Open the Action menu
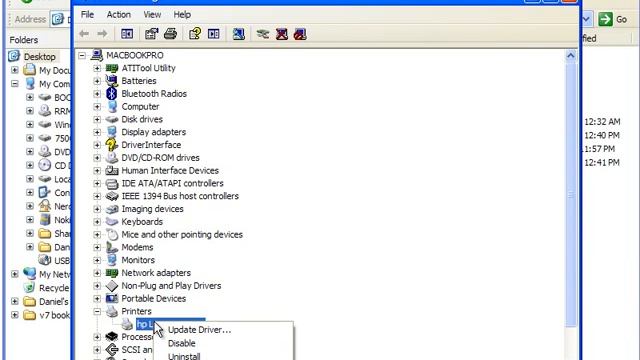Screen dimensions: 640x360 tap(119, 15)
